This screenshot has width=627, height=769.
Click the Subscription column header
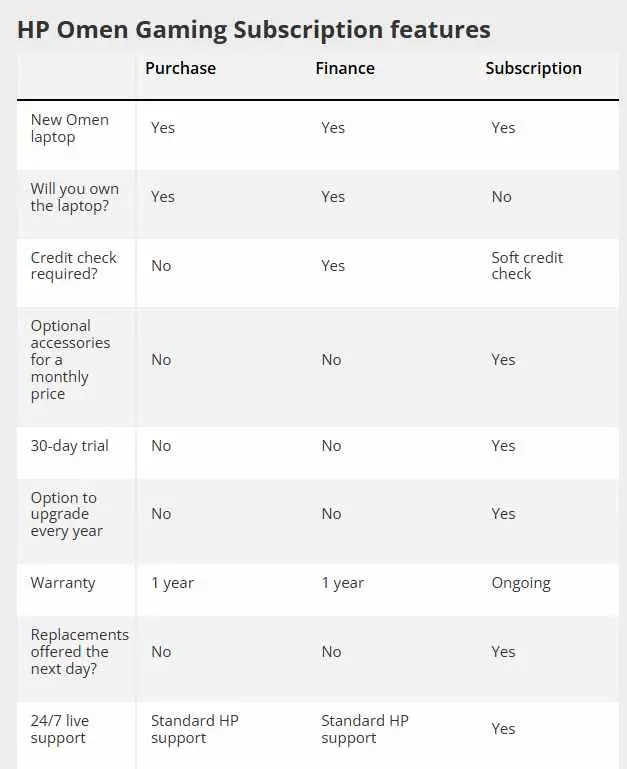(x=533, y=68)
